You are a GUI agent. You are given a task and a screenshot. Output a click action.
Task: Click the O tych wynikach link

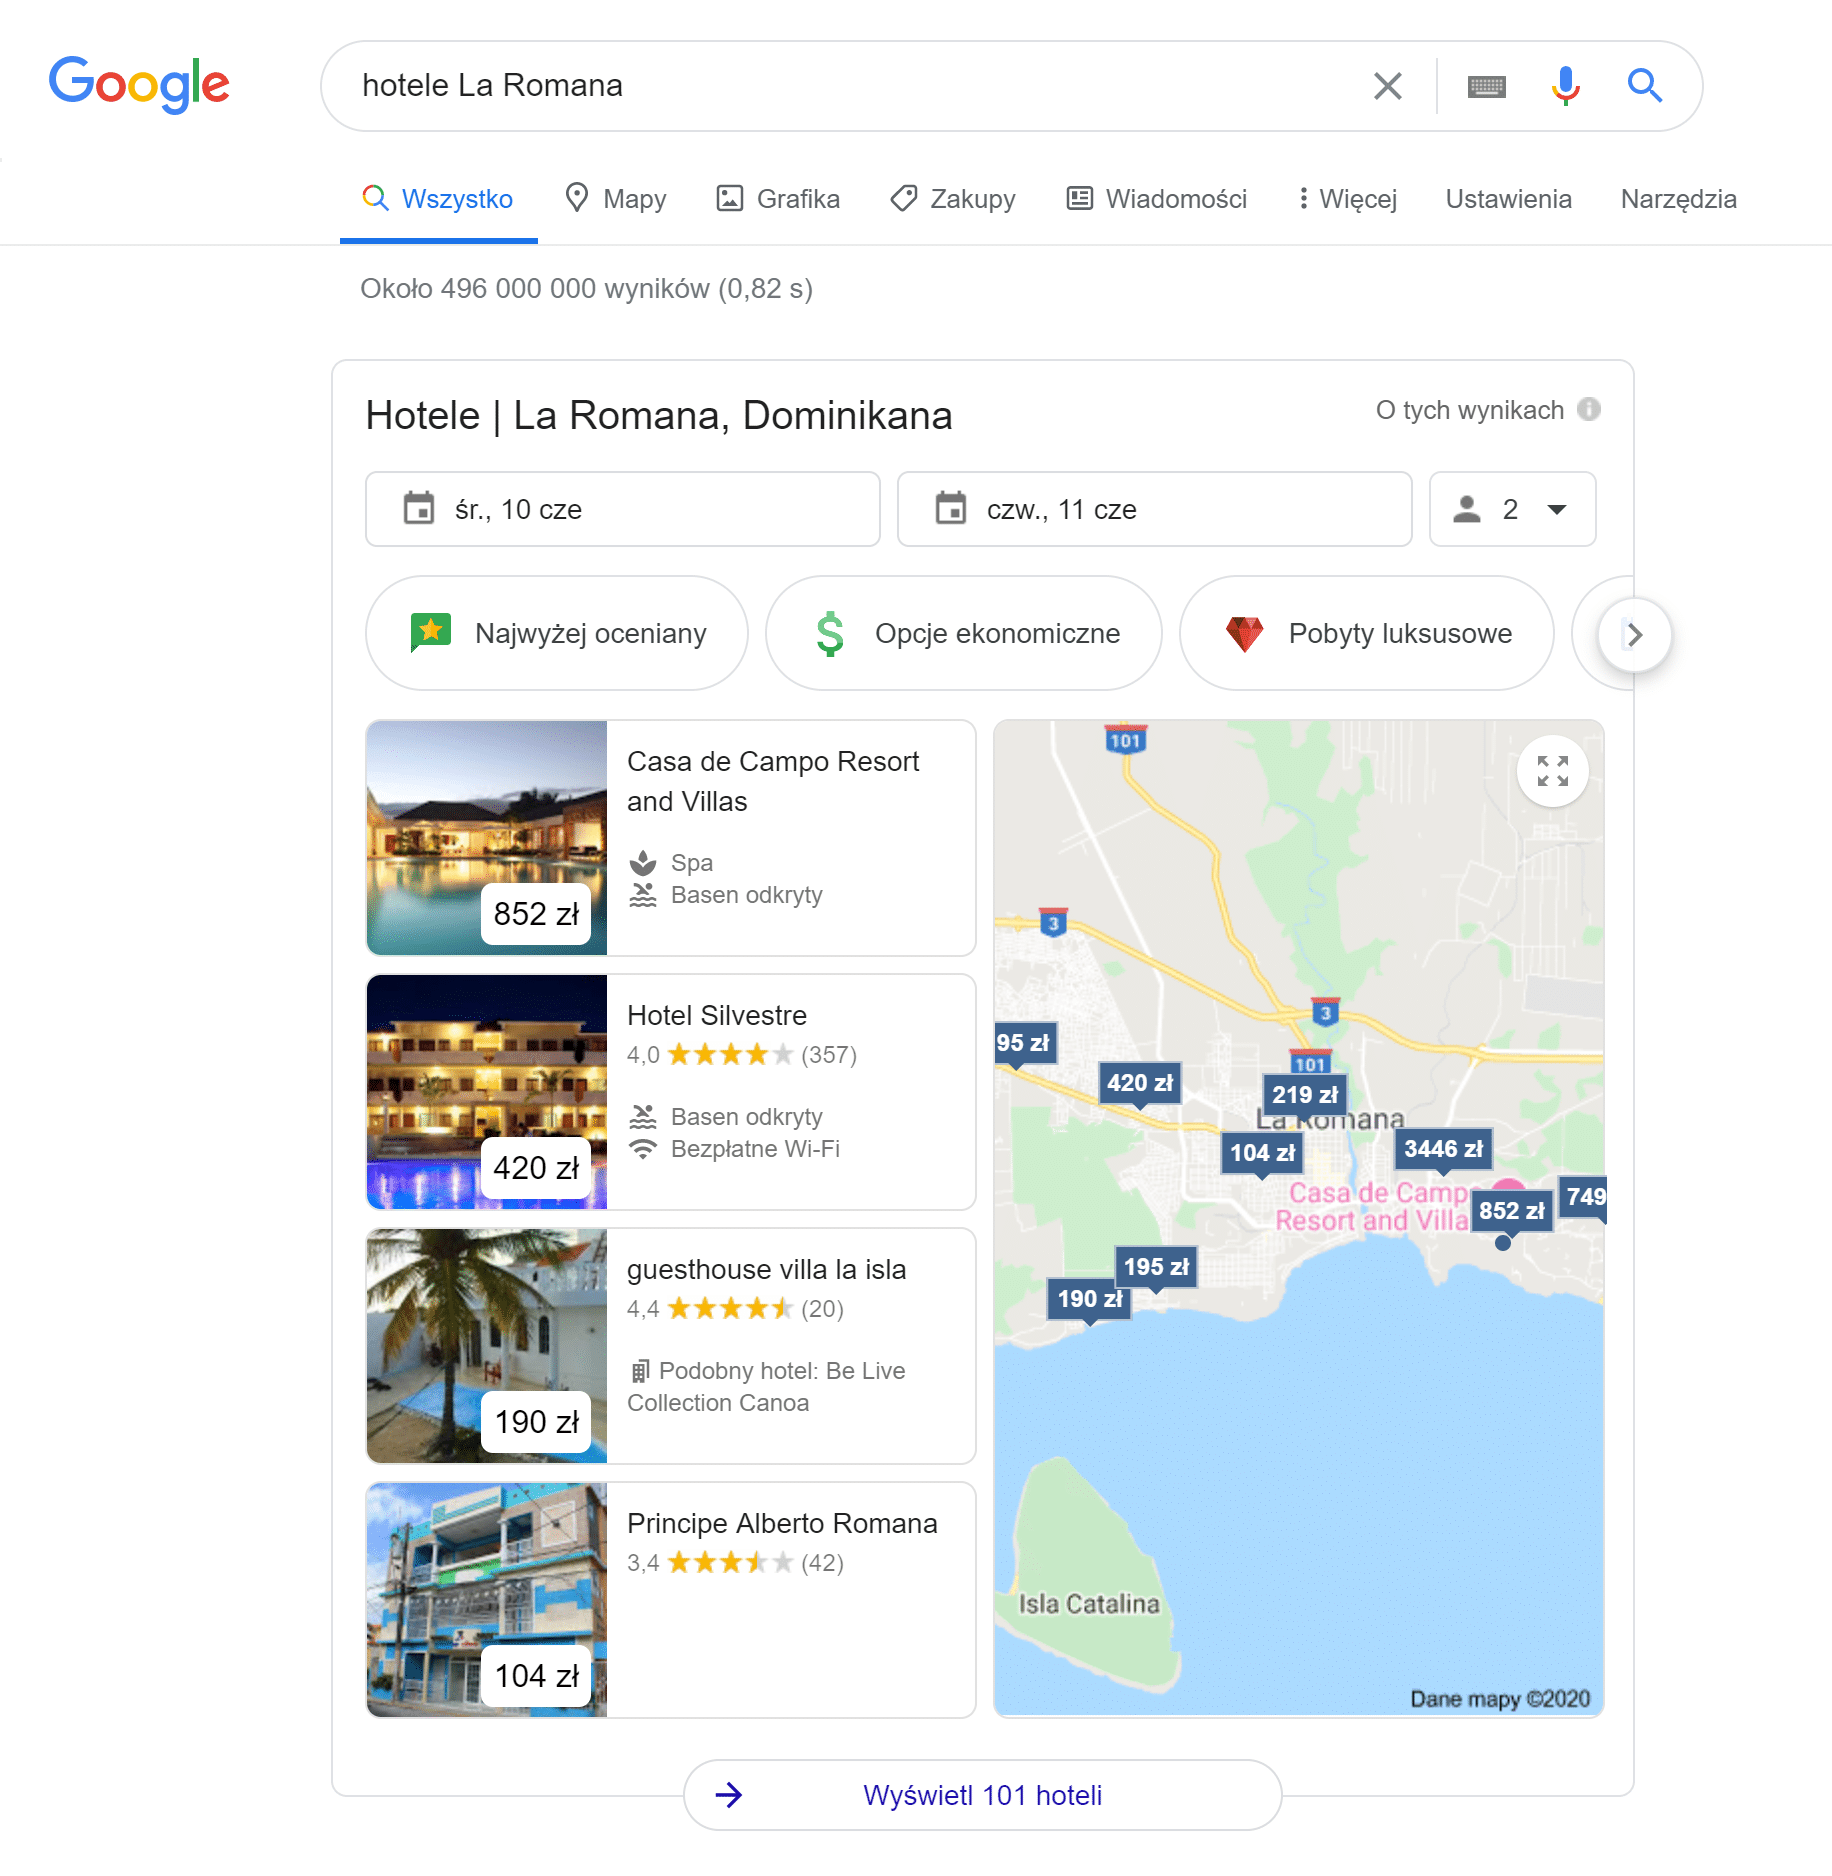(1469, 410)
